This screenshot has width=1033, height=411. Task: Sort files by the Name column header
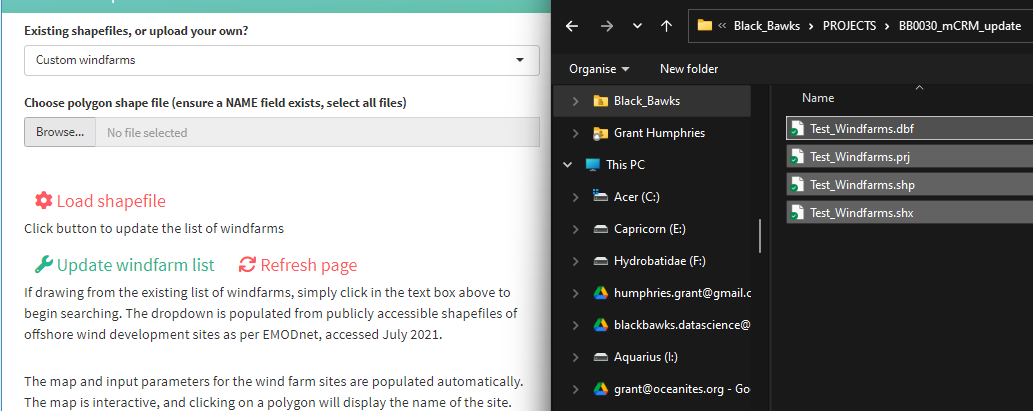point(818,97)
